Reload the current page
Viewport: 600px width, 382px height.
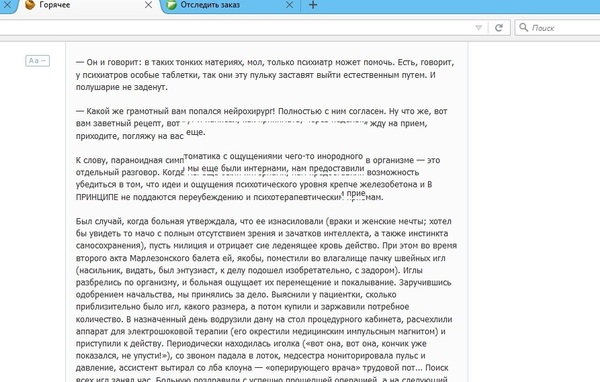pyautogui.click(x=499, y=28)
